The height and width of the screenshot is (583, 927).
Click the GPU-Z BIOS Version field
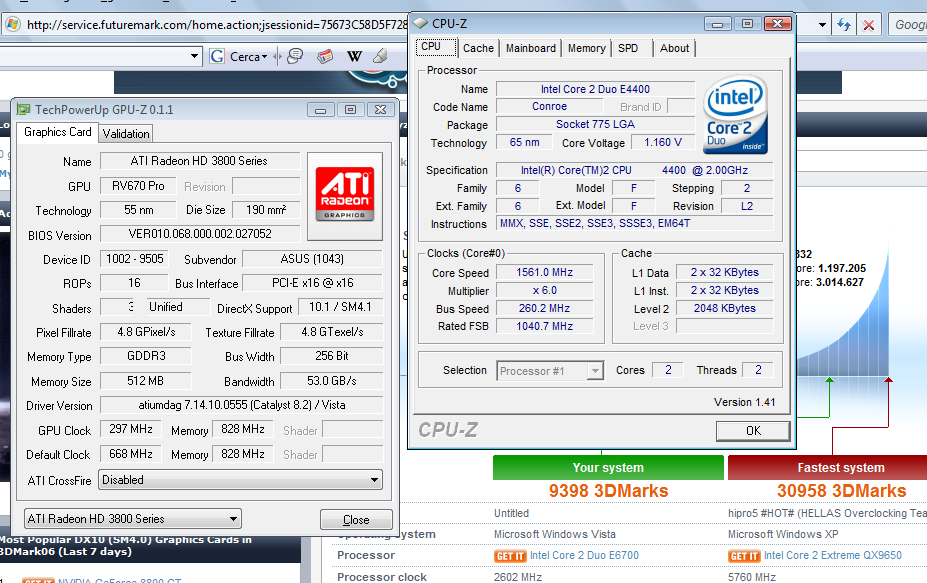[x=200, y=234]
